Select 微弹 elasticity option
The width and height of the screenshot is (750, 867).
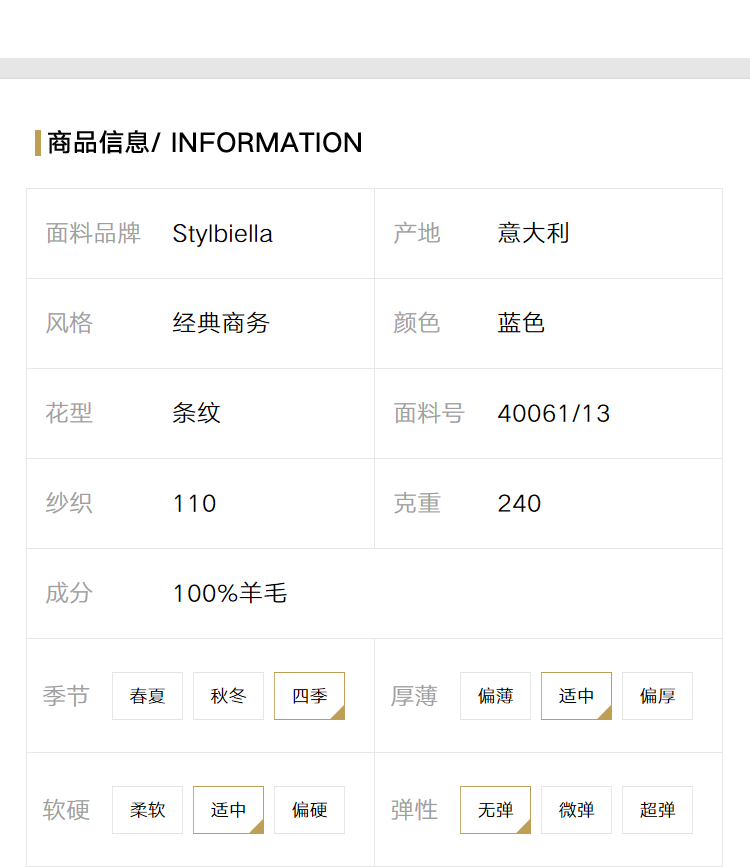[576, 809]
